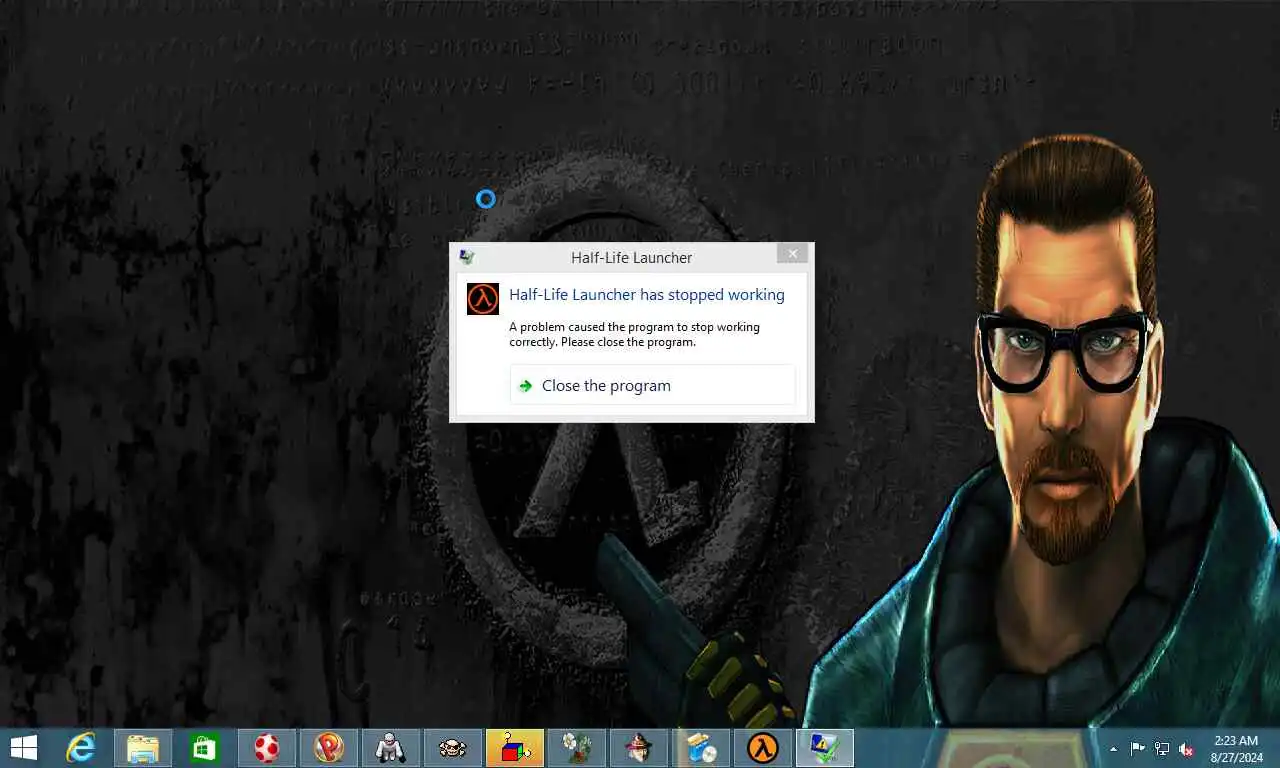This screenshot has width=1280, height=768.
Task: Click the muted volume tray icon
Action: [1186, 748]
